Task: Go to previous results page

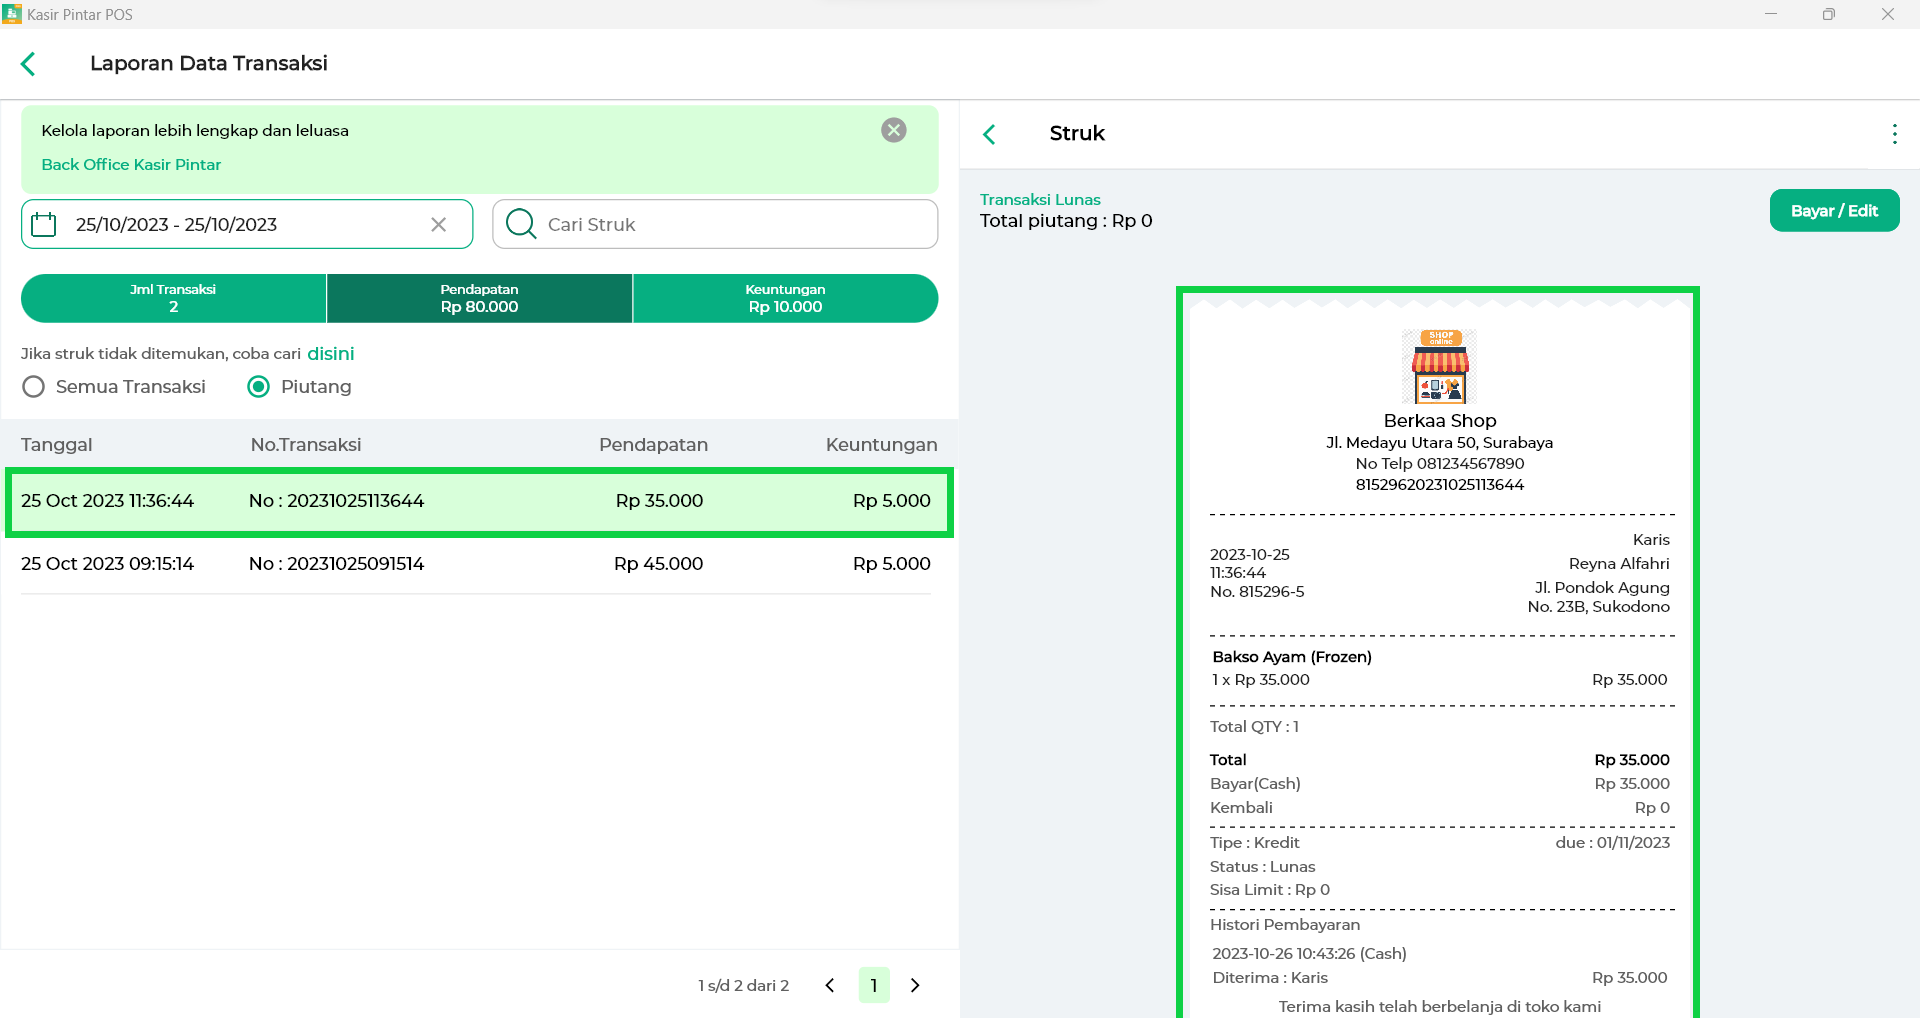Action: point(830,985)
